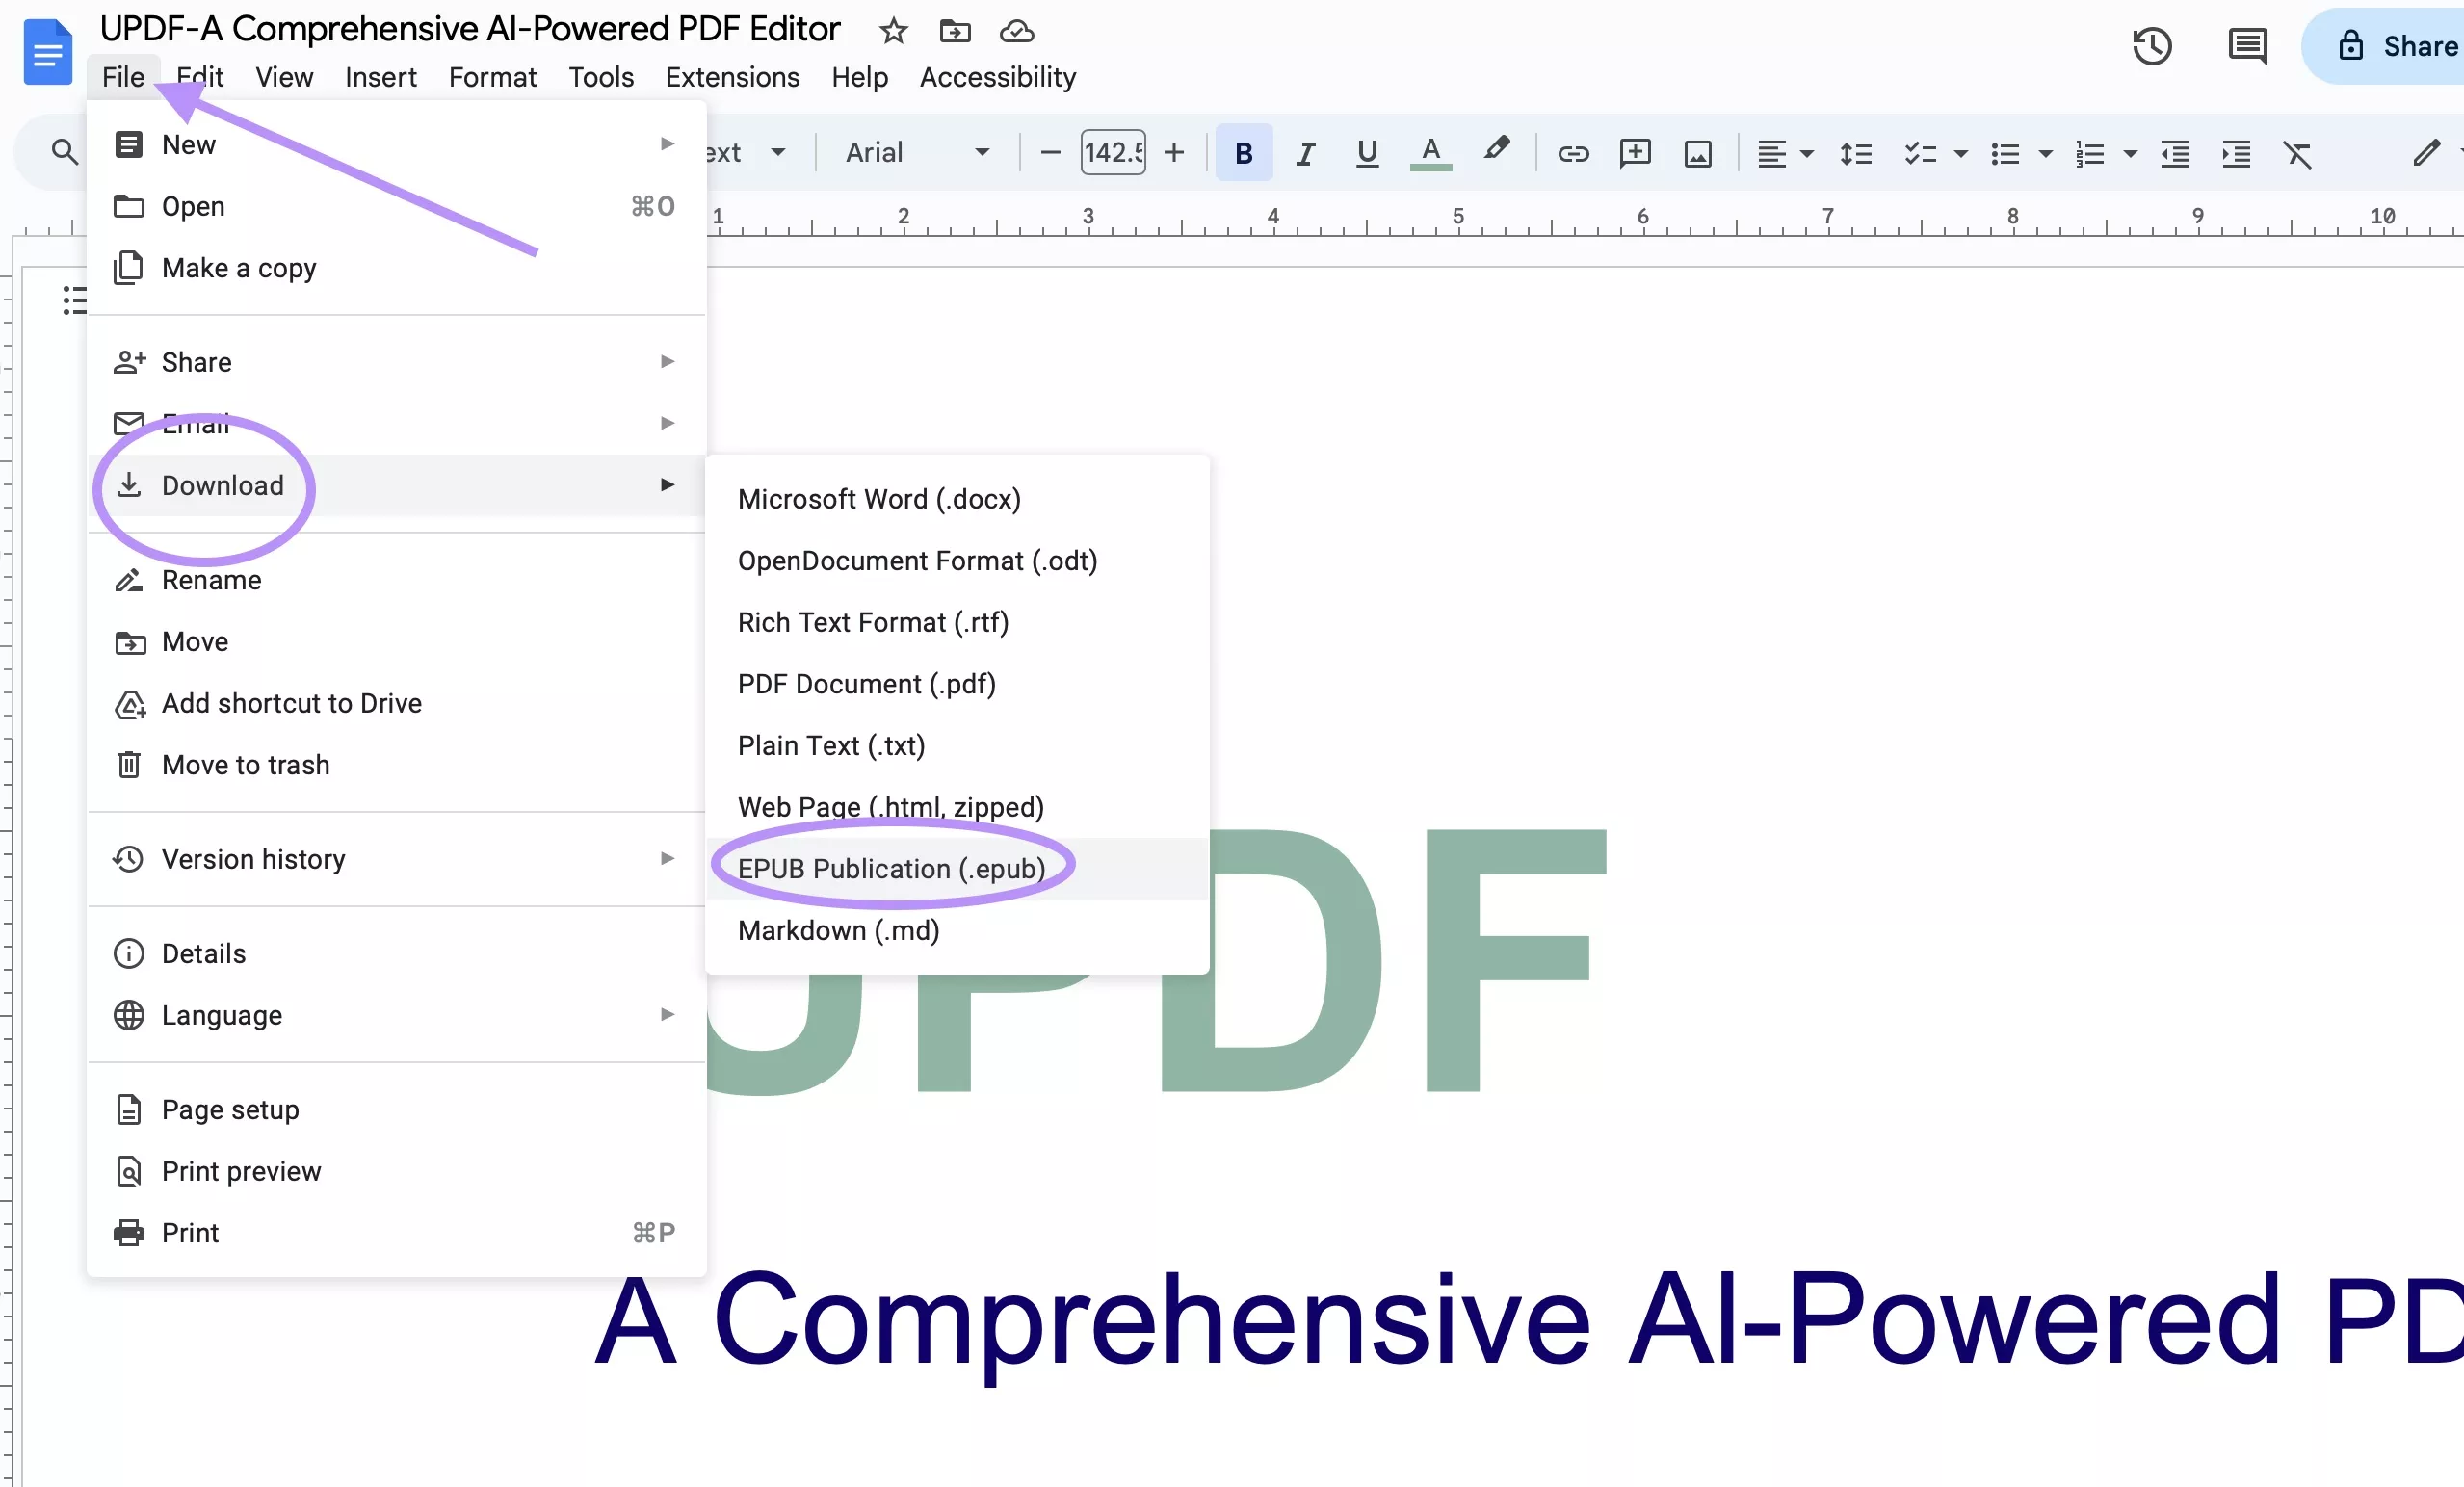Screen dimensions: 2464x1487
Task: Toggle bold formatting in the toolbar
Action: point(1243,153)
